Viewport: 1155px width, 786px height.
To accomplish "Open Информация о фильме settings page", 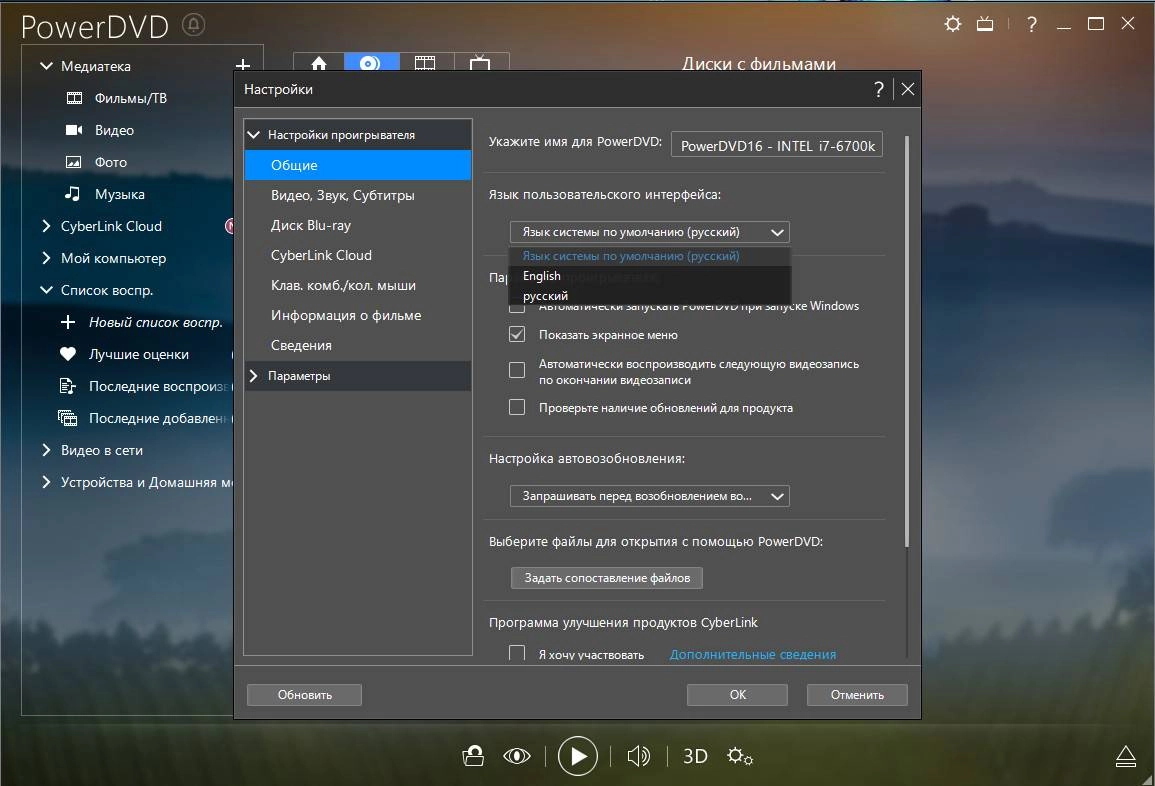I will point(358,315).
